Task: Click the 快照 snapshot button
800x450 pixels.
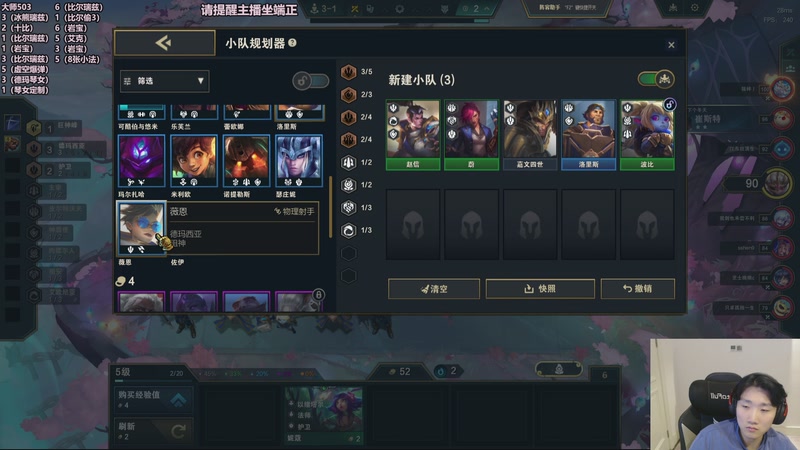Action: click(x=540, y=289)
